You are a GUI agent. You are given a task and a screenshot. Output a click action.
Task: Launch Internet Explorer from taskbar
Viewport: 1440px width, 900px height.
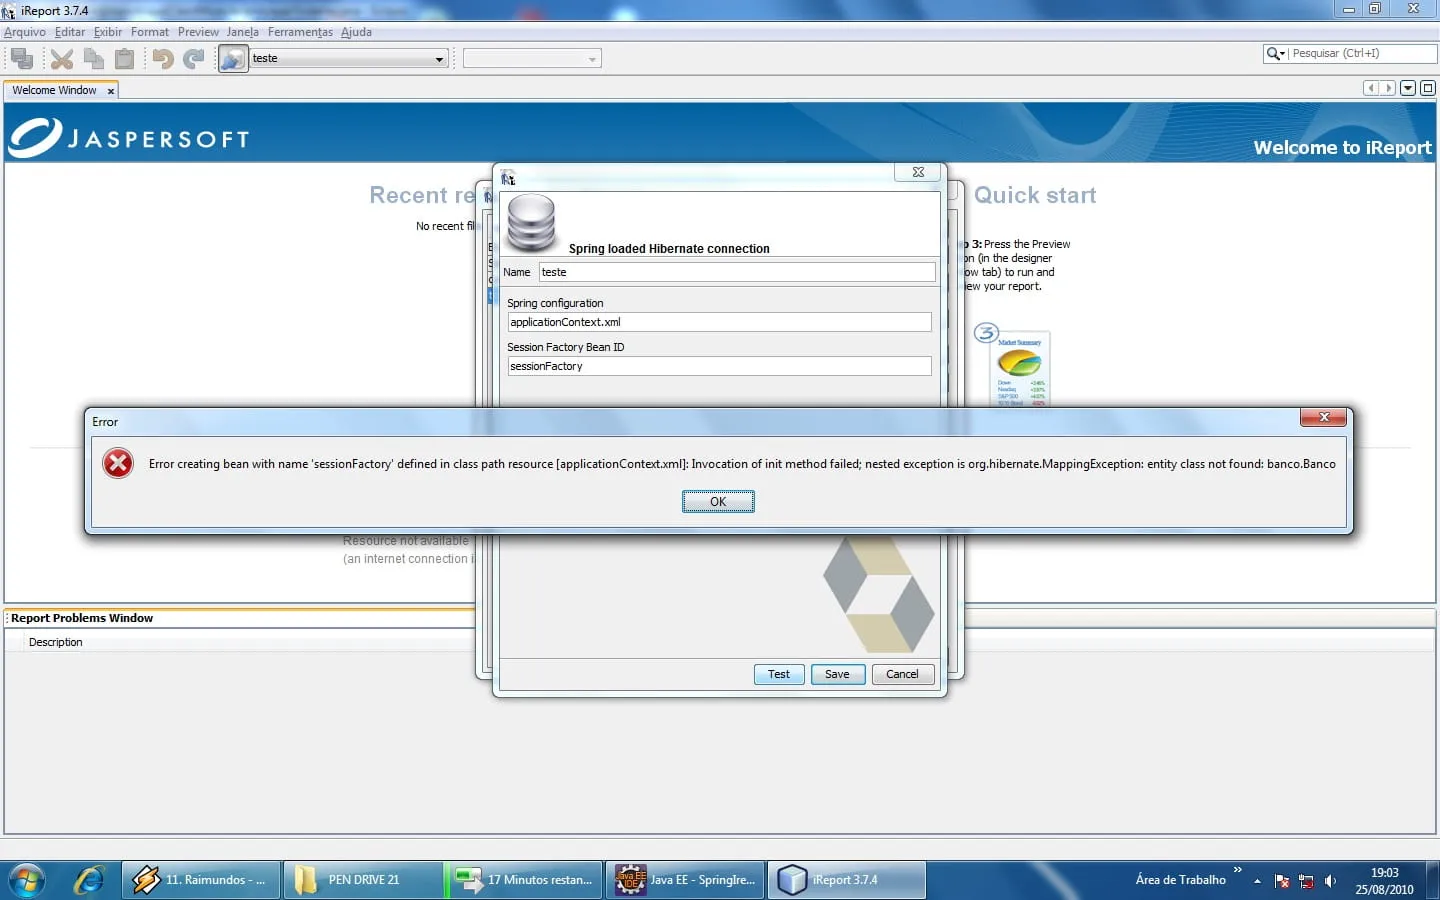coord(89,880)
